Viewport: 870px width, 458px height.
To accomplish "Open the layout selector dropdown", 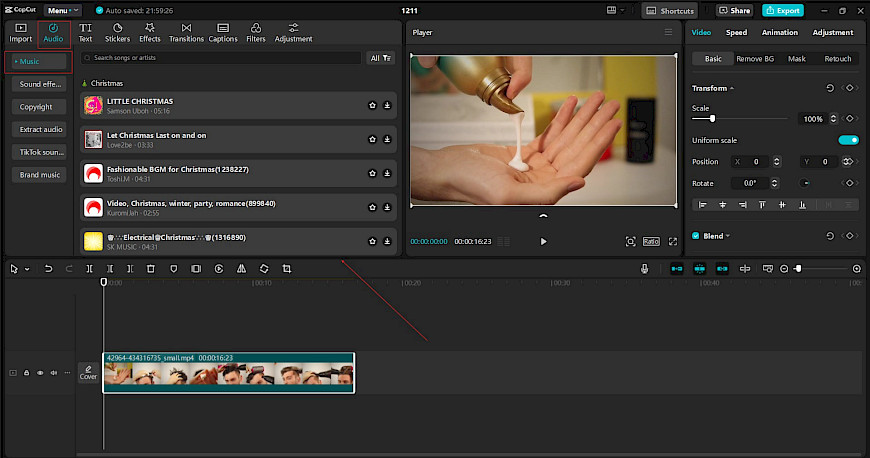I will tap(615, 10).
